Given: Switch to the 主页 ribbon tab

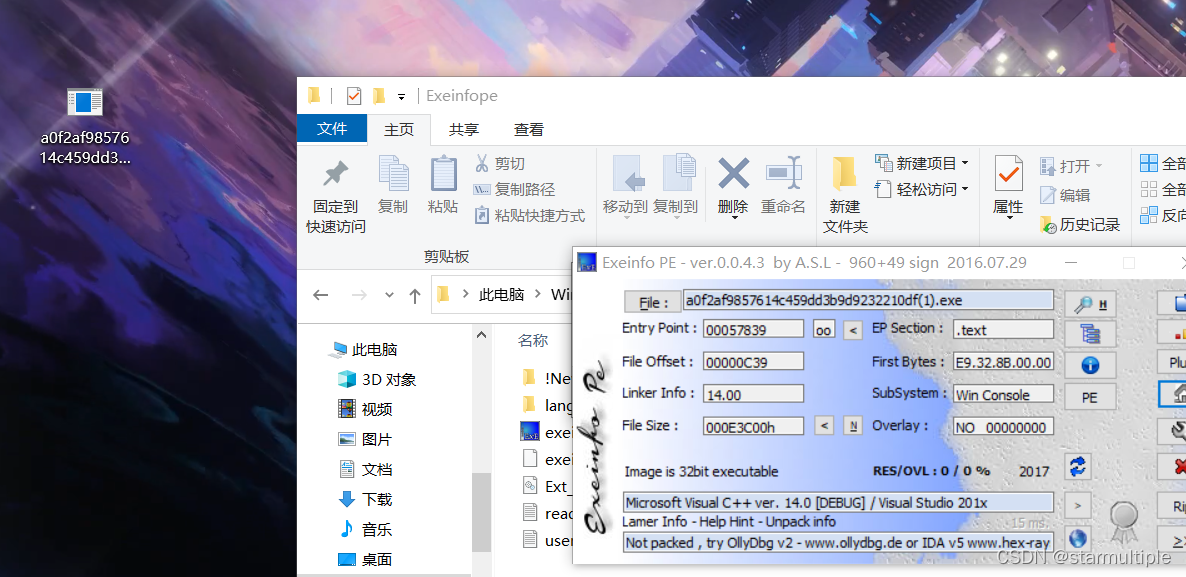Looking at the screenshot, I should point(399,129).
